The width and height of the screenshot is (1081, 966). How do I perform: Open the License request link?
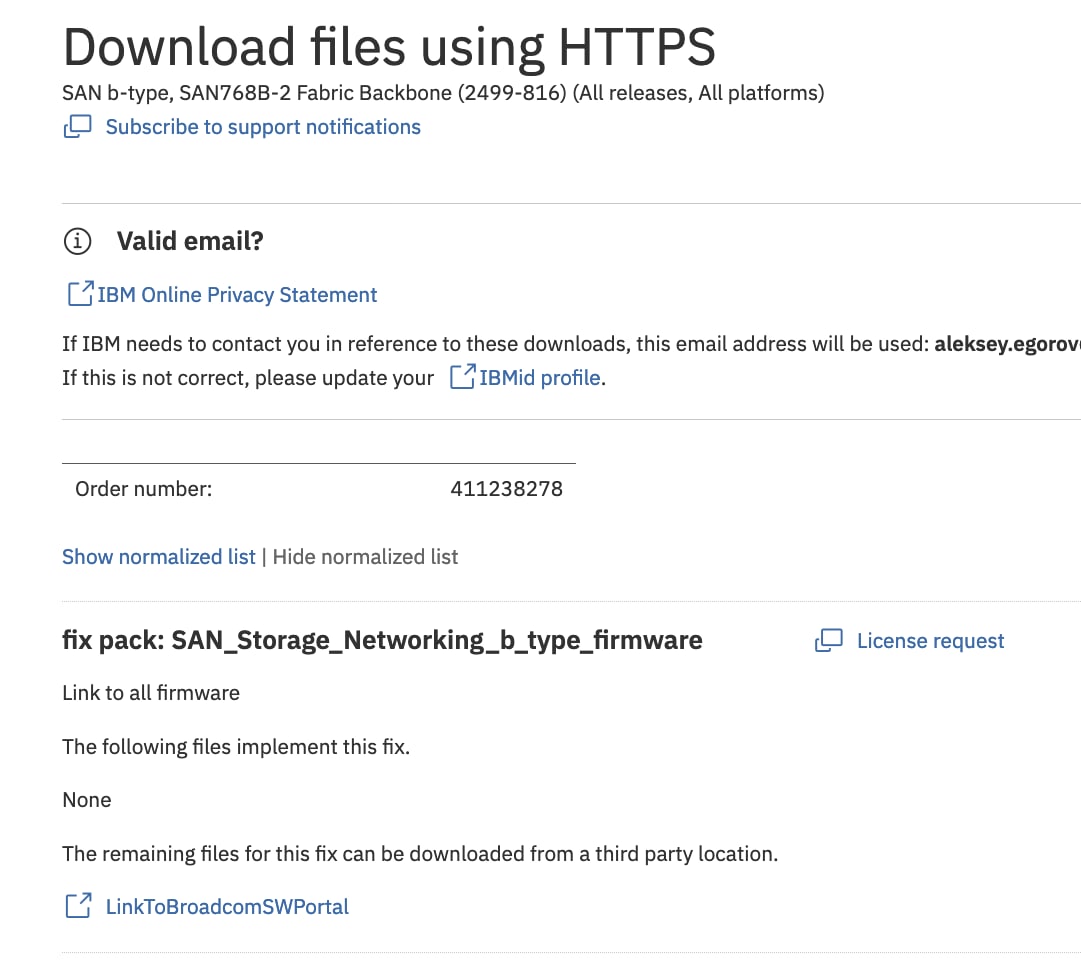[x=931, y=641]
